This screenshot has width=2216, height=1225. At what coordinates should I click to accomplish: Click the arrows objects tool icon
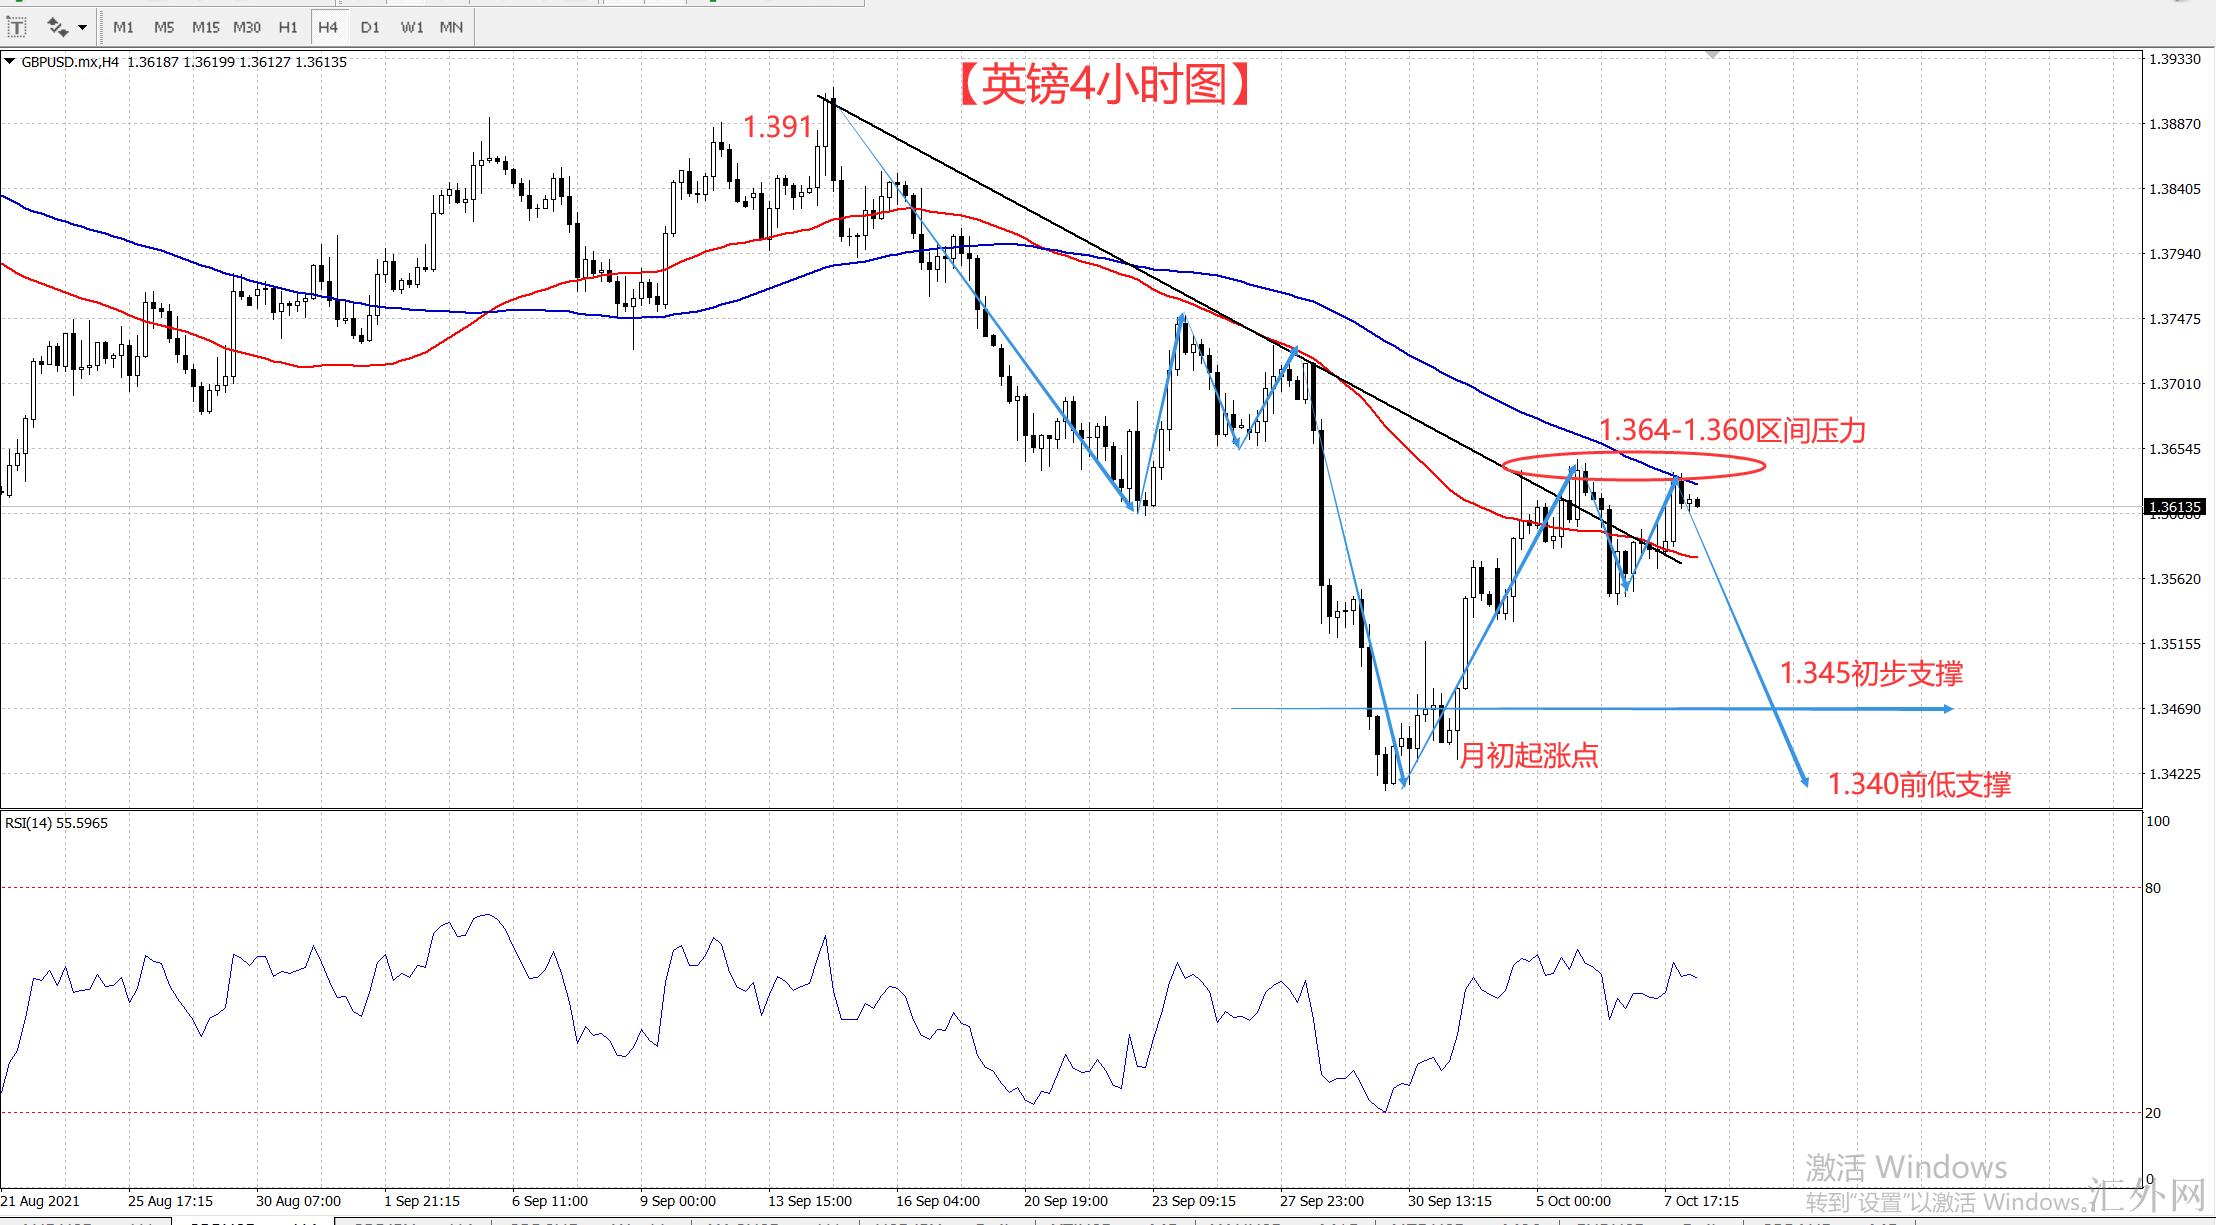57,27
